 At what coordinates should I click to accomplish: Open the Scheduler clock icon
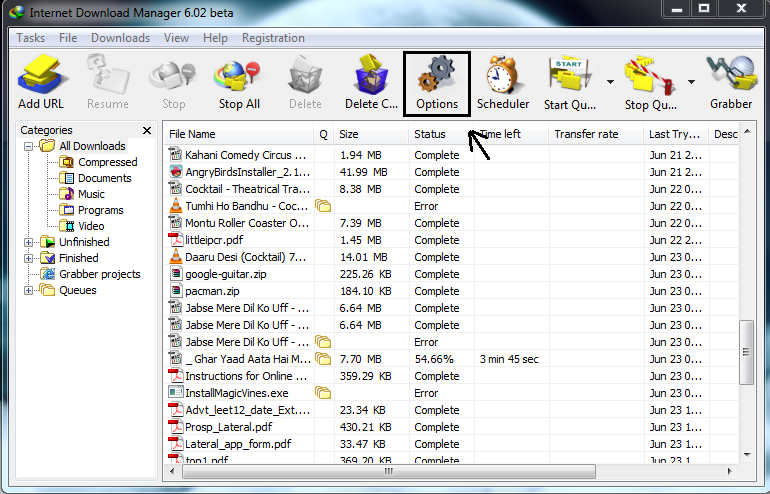tap(502, 75)
